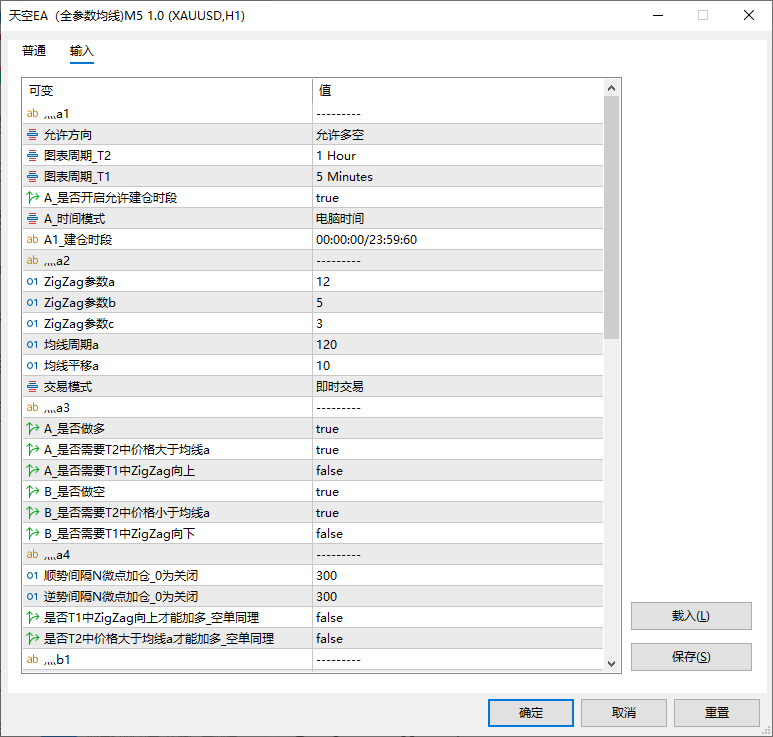Edit the ZigZag参数b value 5

pos(457,303)
